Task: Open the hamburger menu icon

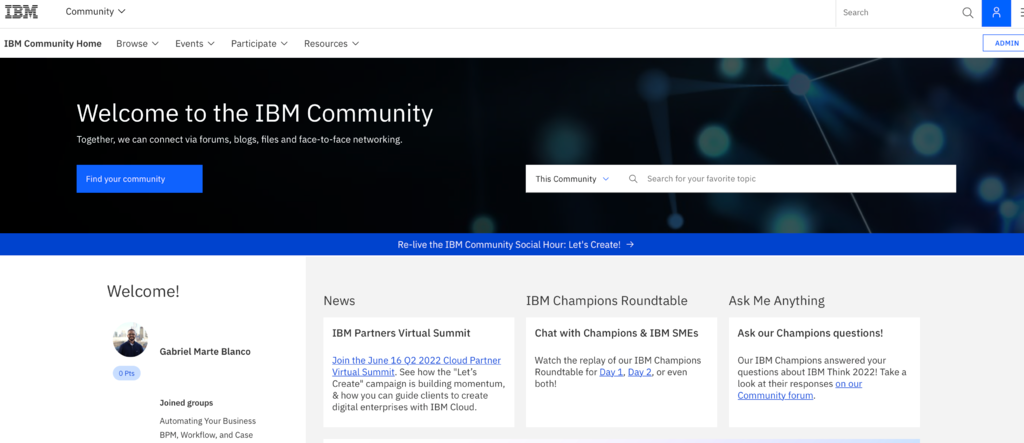Action: point(1021,12)
